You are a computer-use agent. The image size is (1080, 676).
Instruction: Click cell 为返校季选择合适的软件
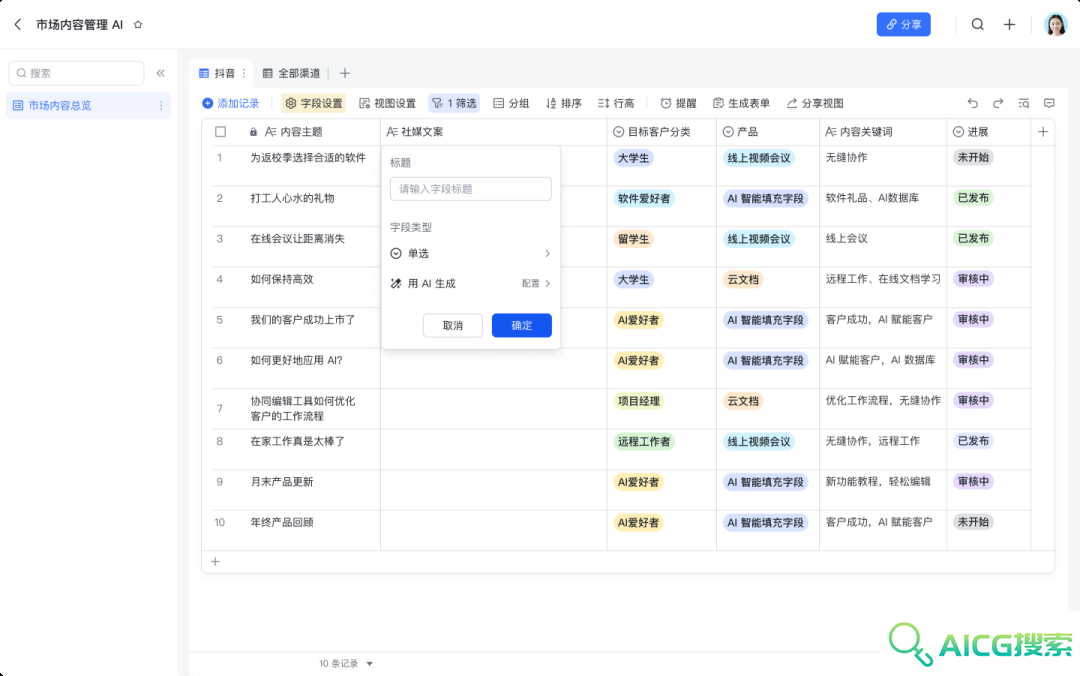(x=308, y=158)
